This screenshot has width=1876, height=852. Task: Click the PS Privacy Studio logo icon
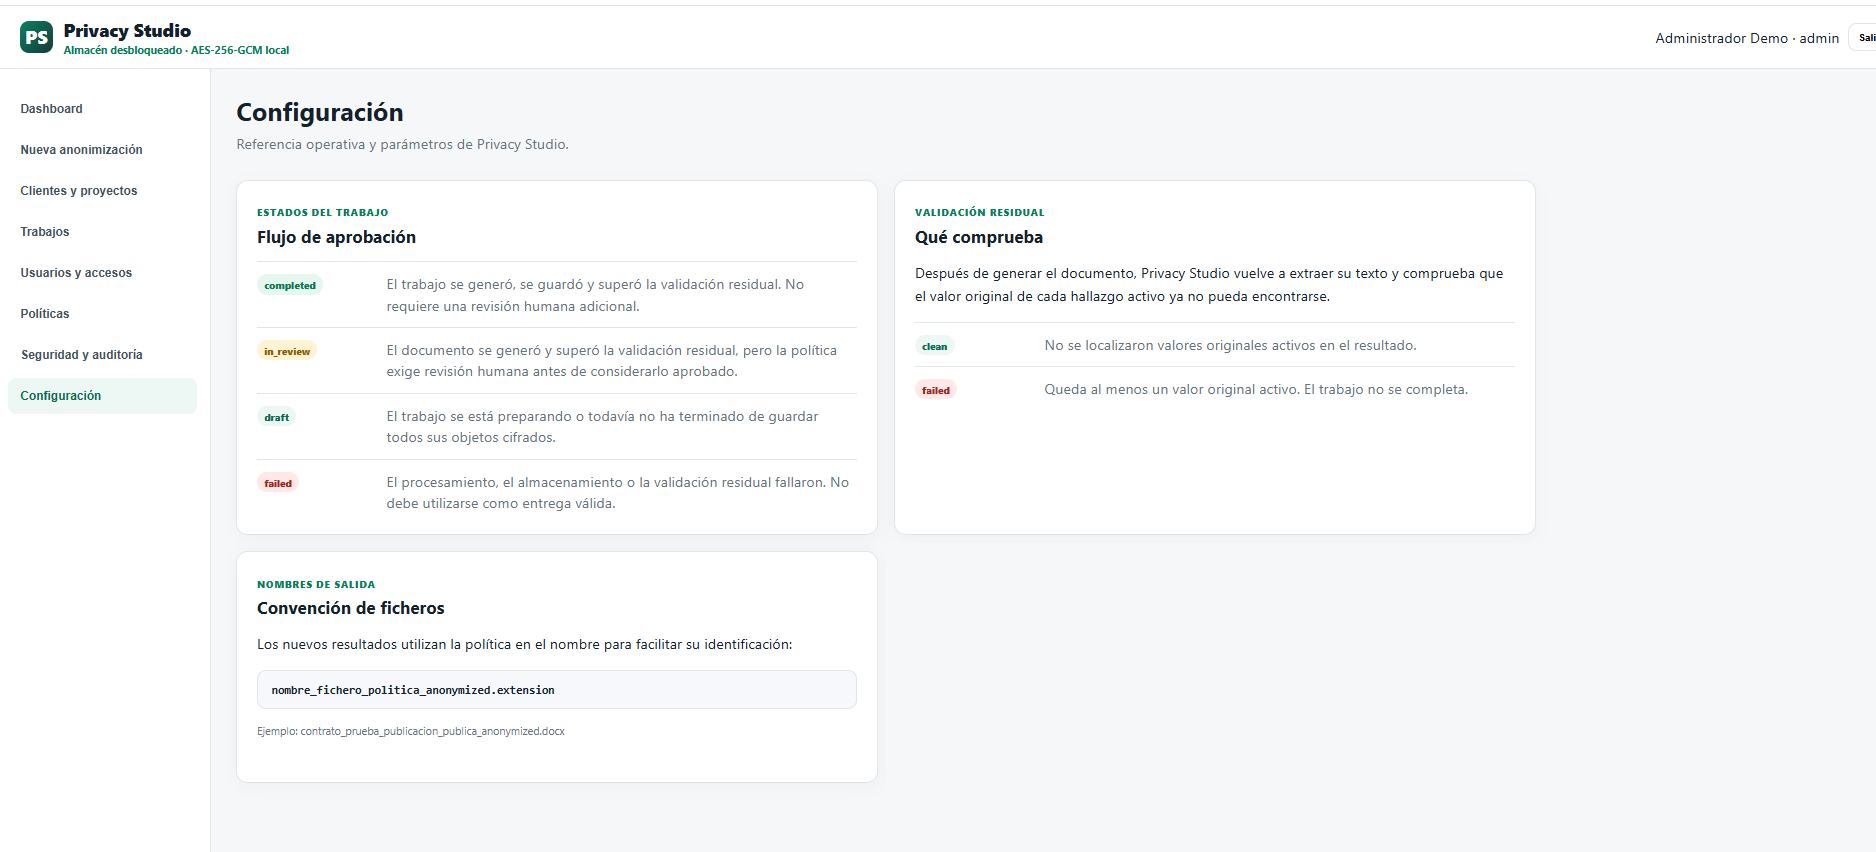pyautogui.click(x=36, y=38)
